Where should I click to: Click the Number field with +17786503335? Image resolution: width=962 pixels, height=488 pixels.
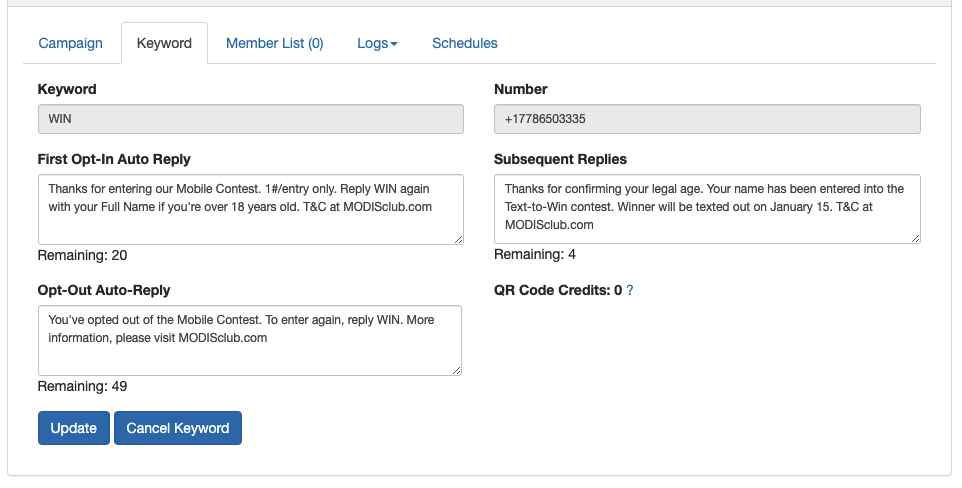(706, 119)
